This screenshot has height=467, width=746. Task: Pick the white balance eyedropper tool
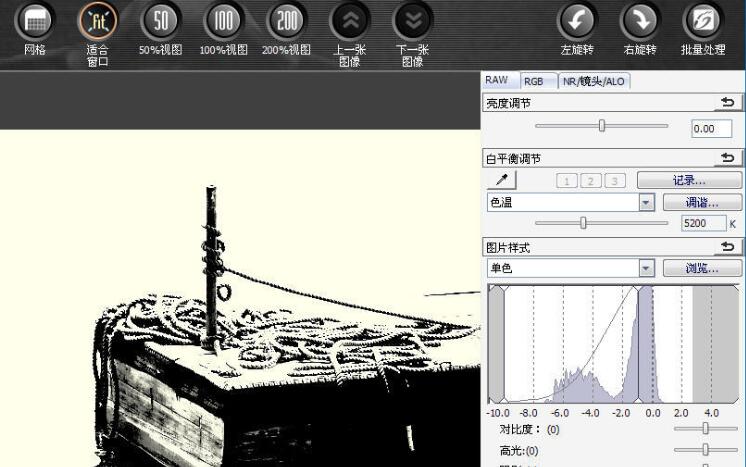pyautogui.click(x=502, y=180)
